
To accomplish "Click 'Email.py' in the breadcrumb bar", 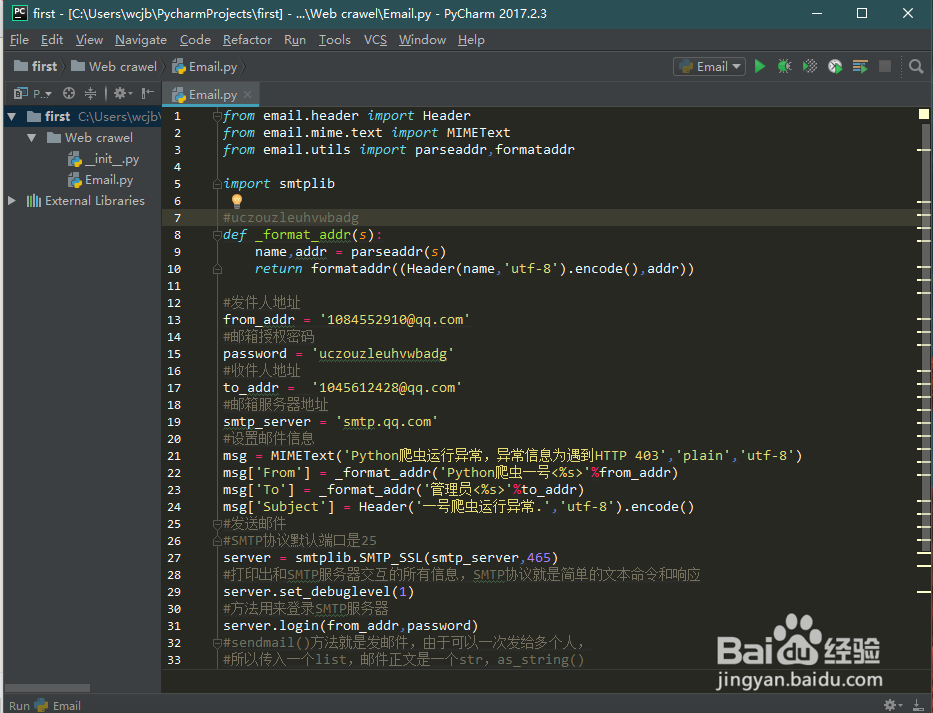I will coord(205,66).
